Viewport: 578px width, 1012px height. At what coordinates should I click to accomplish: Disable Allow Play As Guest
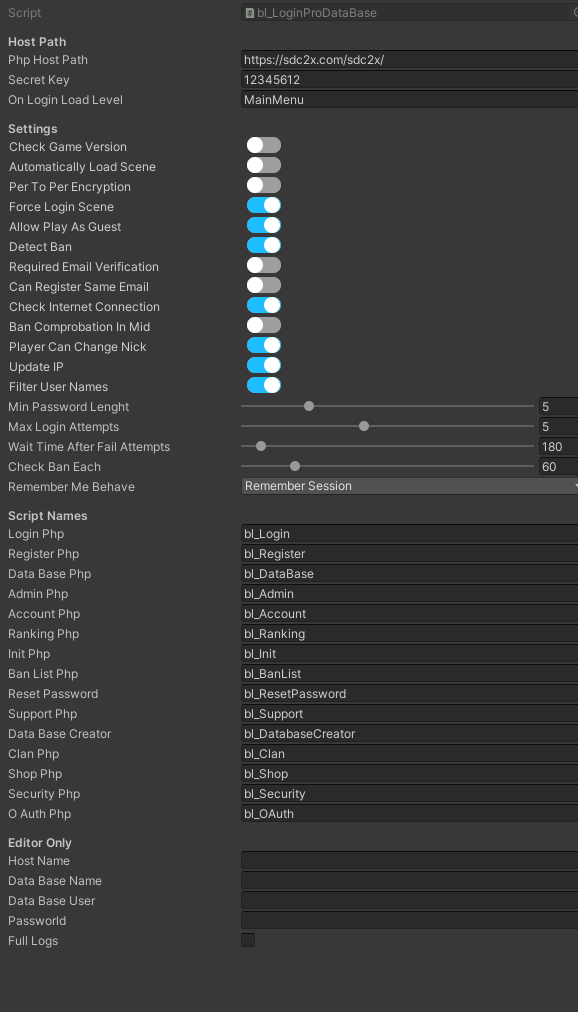click(264, 225)
